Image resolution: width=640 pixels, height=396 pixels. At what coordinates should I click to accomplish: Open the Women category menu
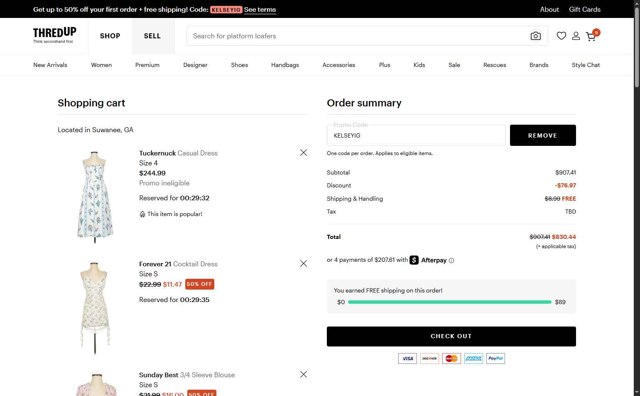101,65
